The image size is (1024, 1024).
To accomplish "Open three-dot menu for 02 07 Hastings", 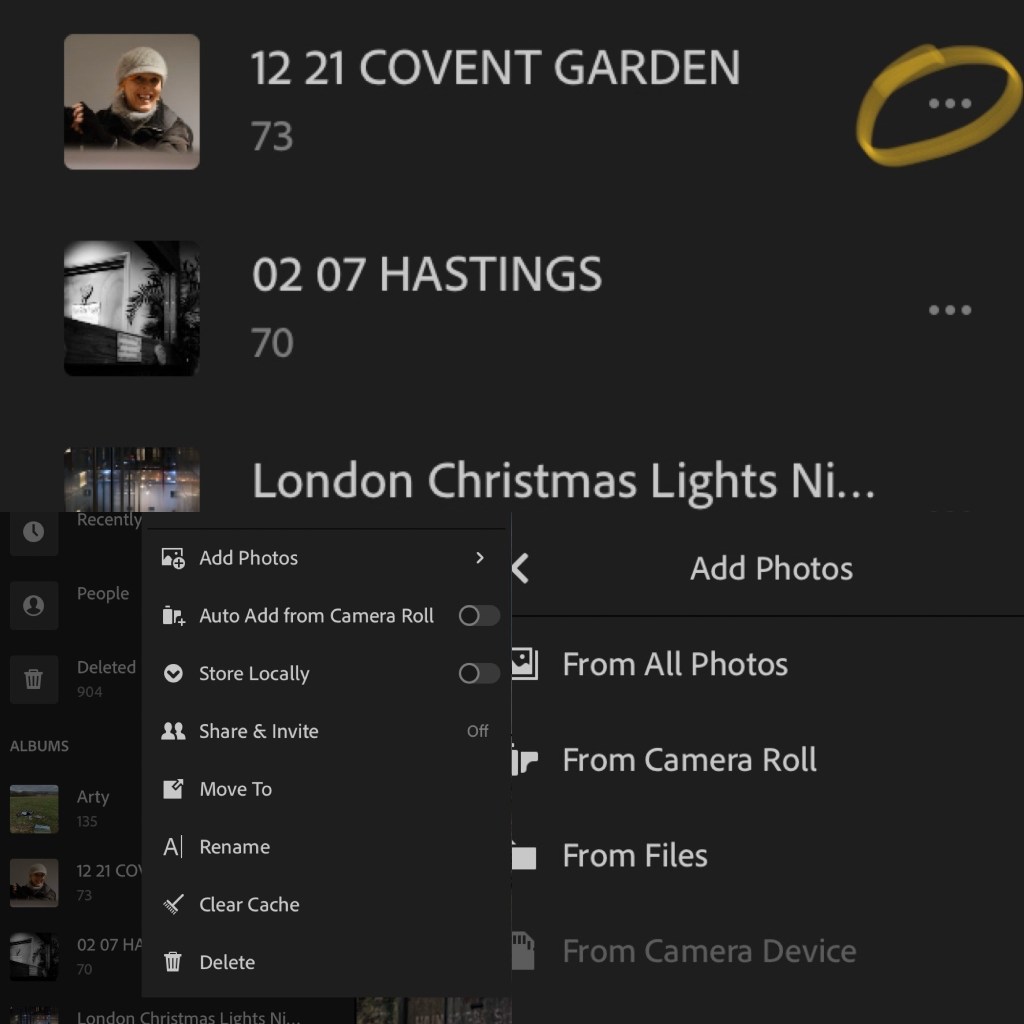I will click(949, 310).
